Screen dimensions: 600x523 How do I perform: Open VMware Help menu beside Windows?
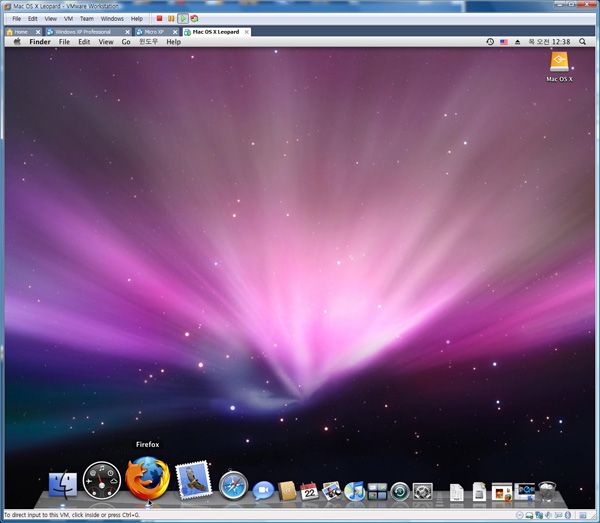point(137,18)
